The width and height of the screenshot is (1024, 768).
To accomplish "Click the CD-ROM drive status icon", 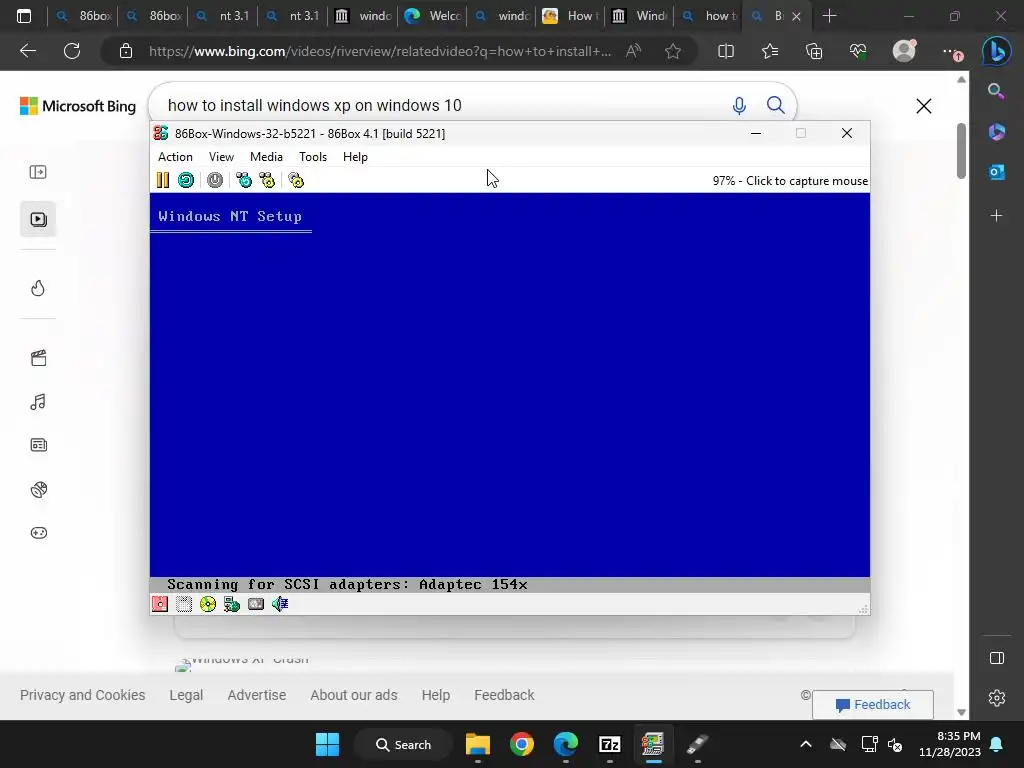I will point(208,604).
